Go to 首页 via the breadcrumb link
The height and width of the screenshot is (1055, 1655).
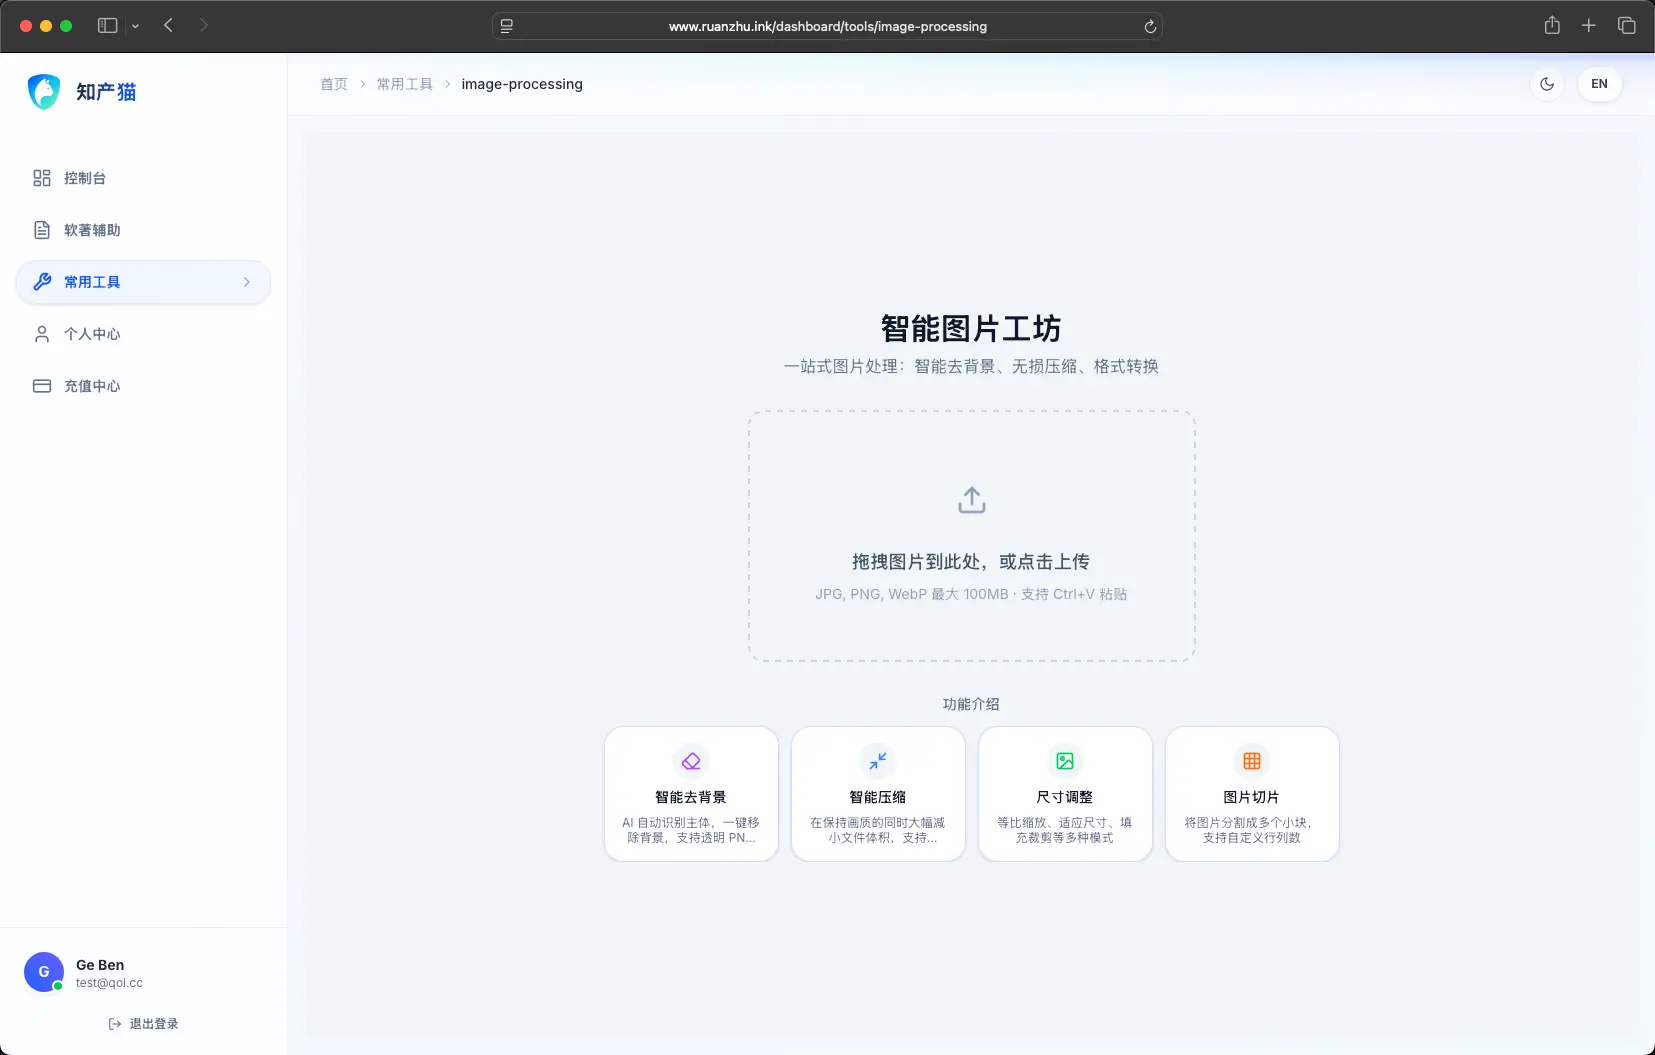[x=334, y=84]
